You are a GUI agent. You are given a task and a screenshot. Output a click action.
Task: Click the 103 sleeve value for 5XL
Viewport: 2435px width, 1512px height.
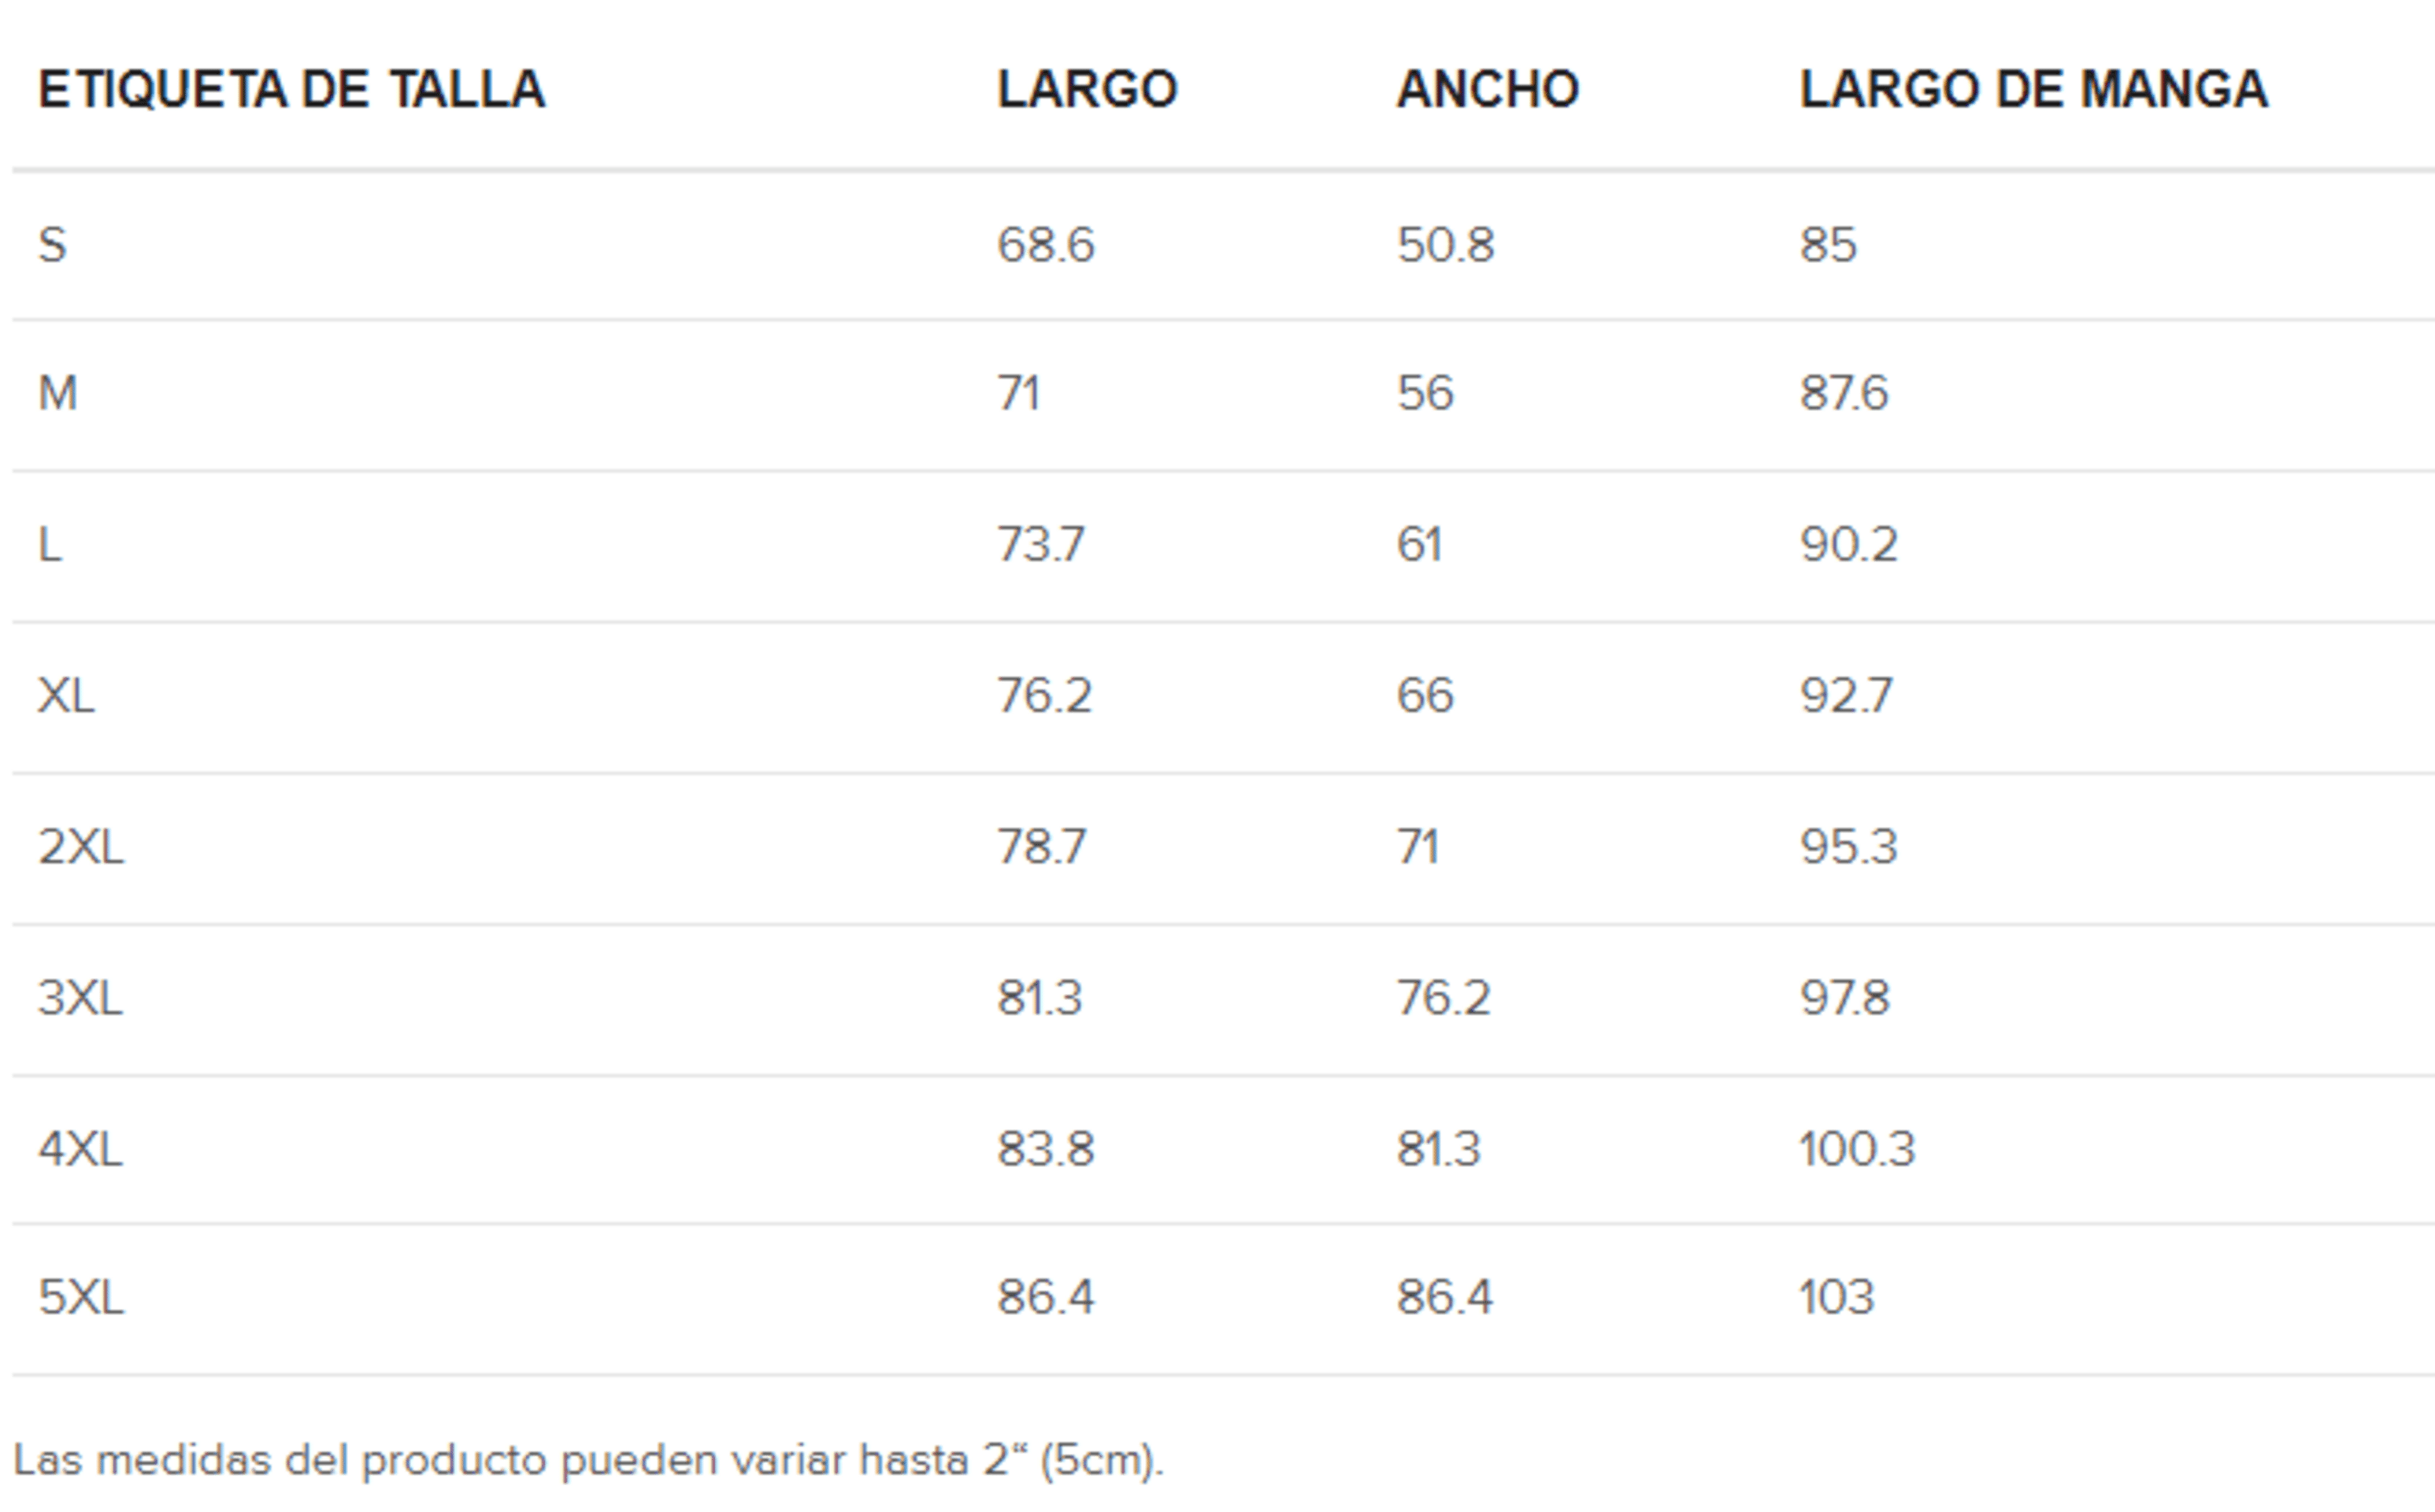tap(1836, 1297)
